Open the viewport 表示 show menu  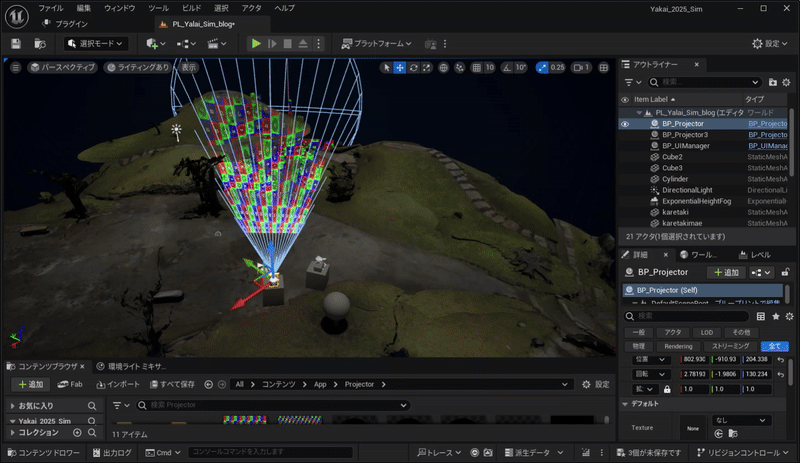[x=189, y=67]
